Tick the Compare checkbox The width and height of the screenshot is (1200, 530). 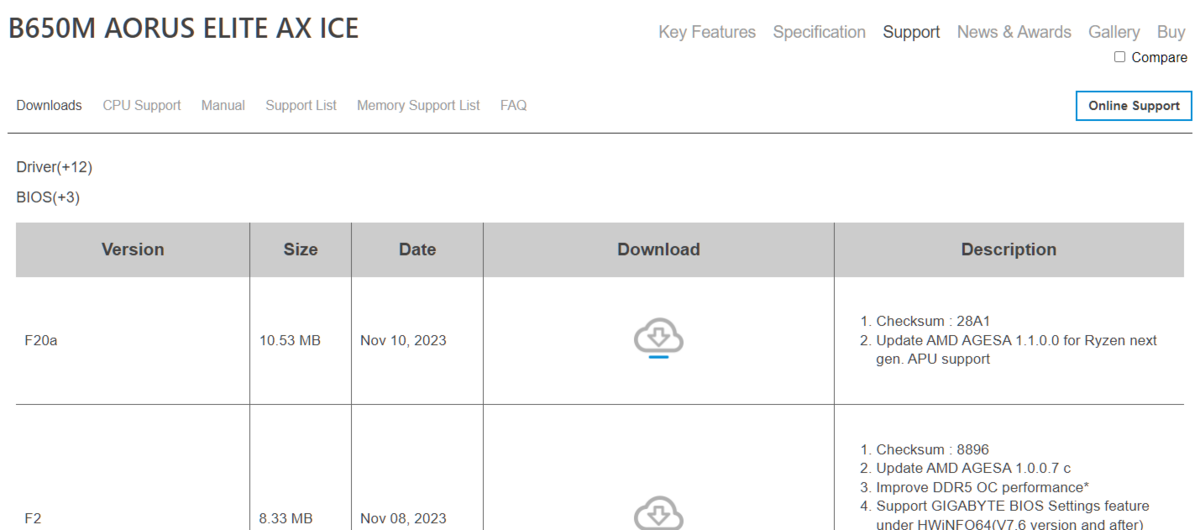(x=1120, y=57)
